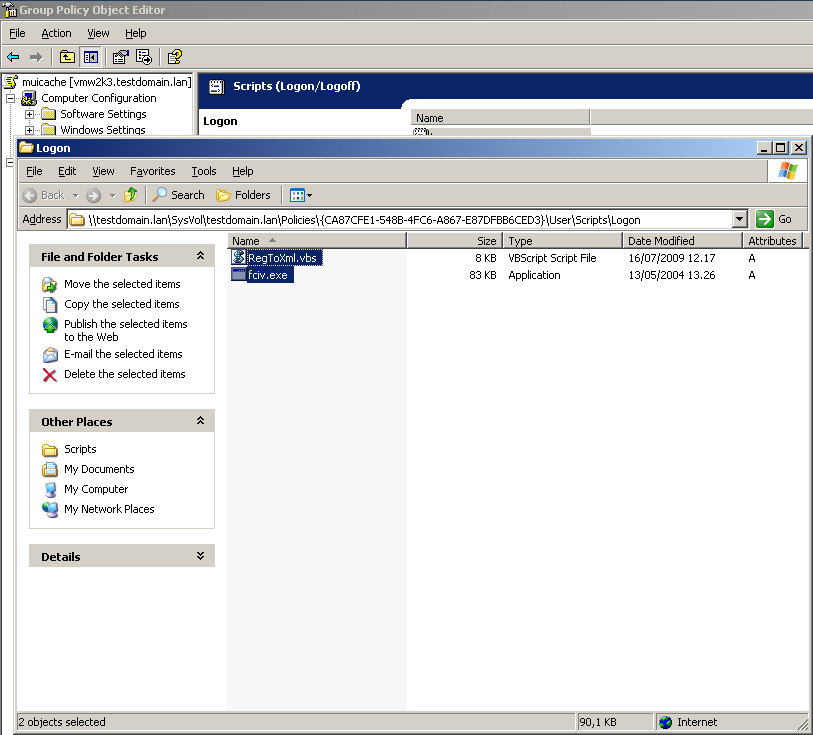Click the My Network Places icon
The image size is (813, 735).
pos(50,510)
